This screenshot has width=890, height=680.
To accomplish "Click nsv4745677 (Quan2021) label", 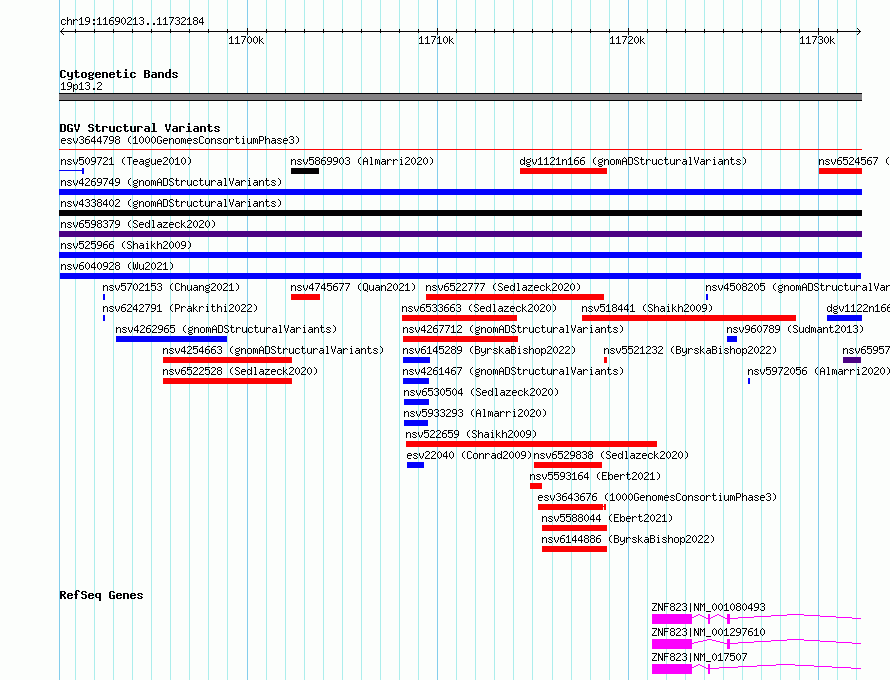I will pos(353,287).
